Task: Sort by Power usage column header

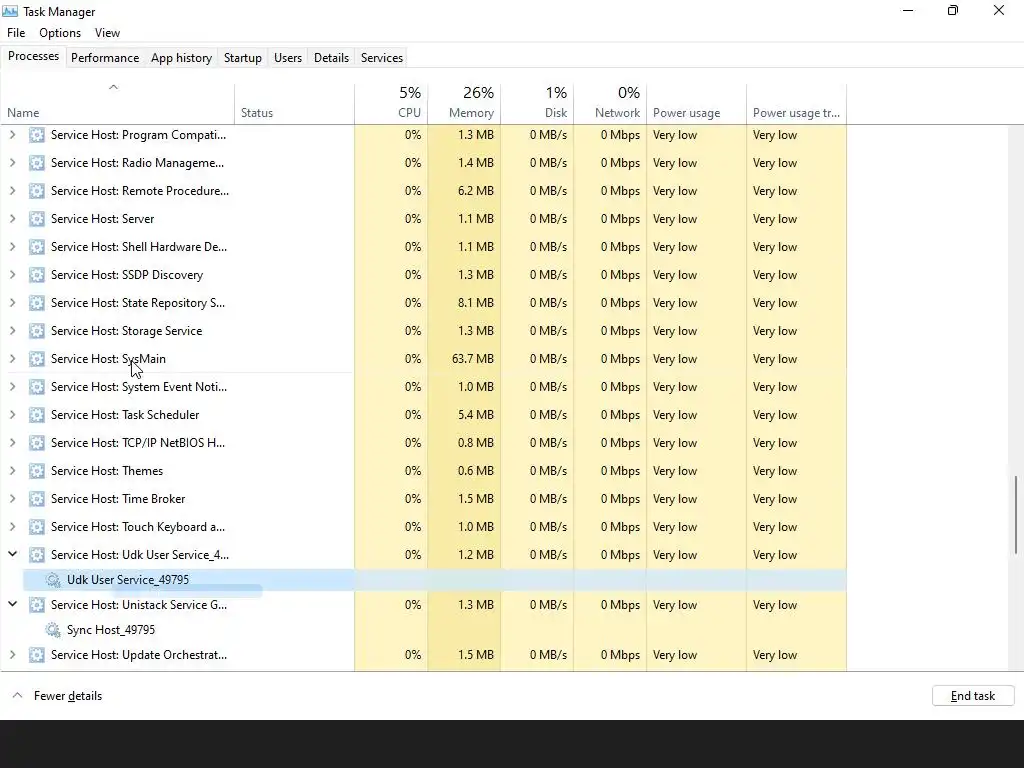Action: pos(697,104)
